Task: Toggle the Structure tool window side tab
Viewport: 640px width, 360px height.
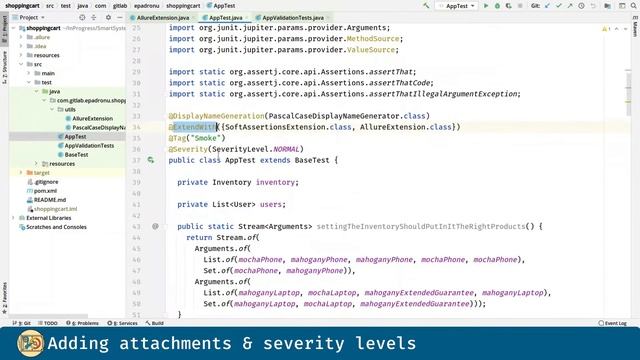Action: (x=4, y=67)
